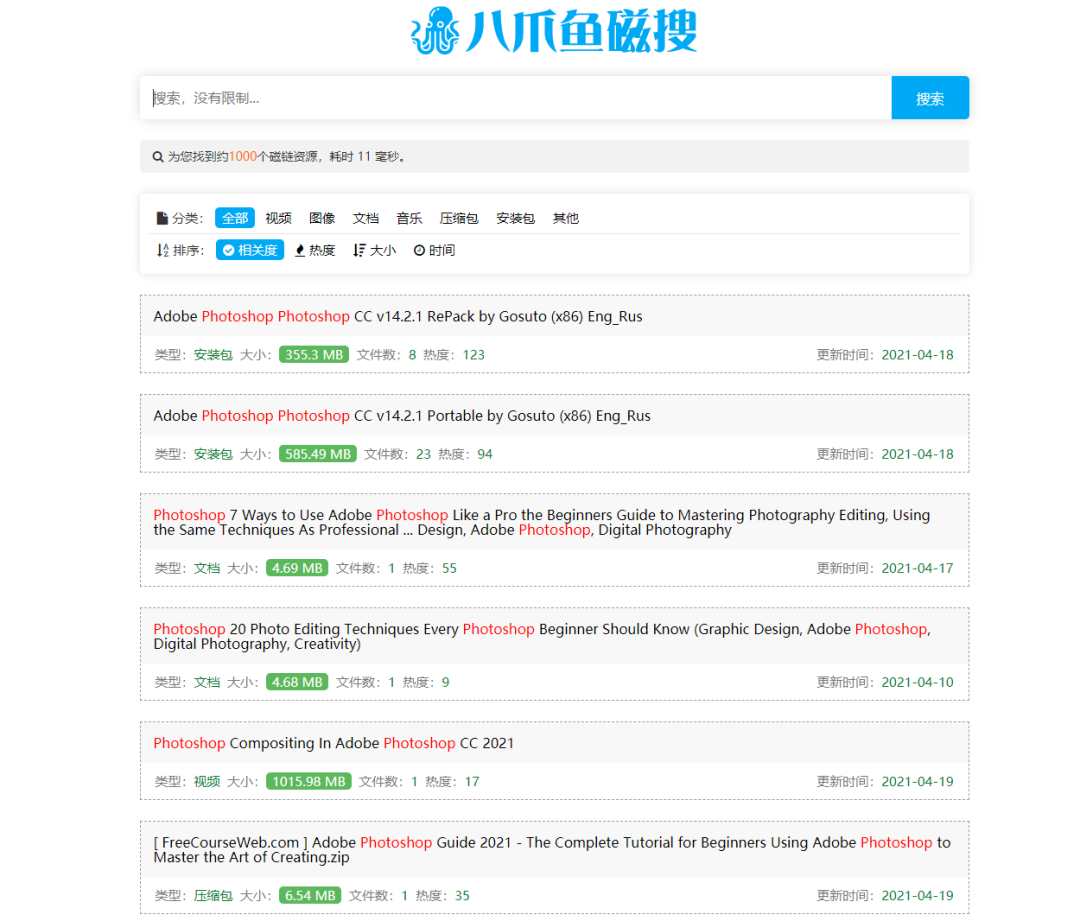Click the 2021-04-17 update date

pyautogui.click(x=917, y=568)
